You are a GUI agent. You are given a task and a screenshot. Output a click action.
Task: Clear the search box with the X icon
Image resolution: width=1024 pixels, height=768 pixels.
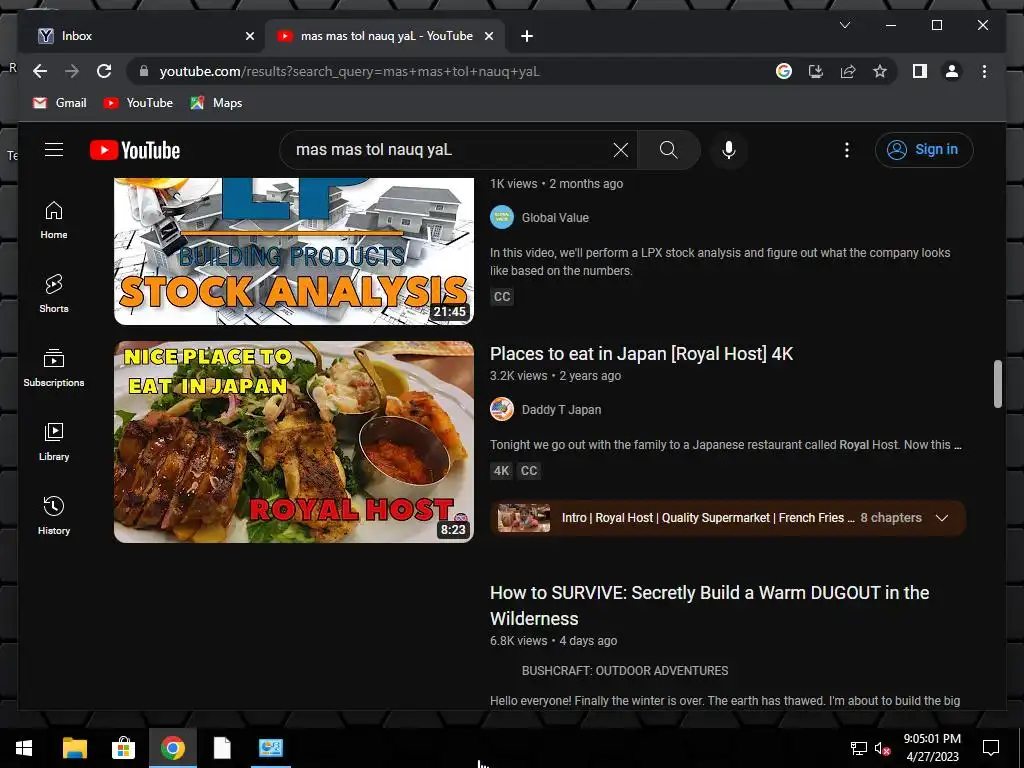click(x=620, y=150)
